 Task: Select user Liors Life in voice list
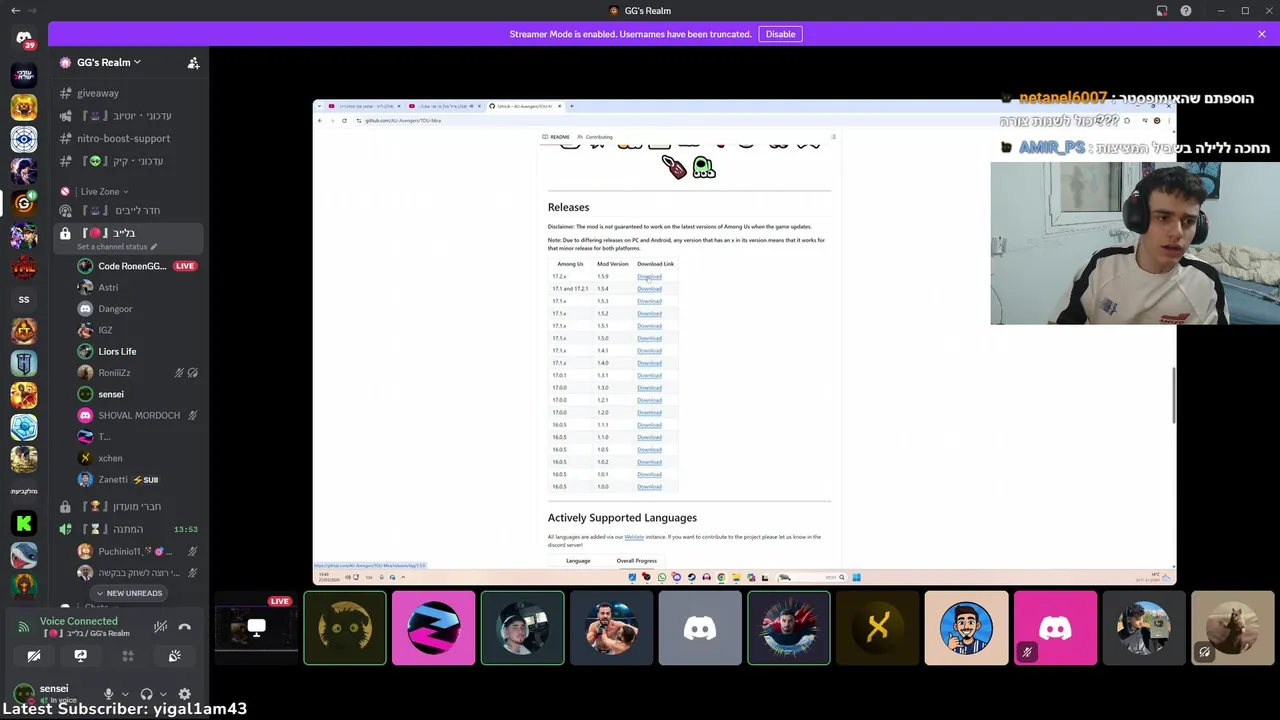pyautogui.click(x=137, y=351)
